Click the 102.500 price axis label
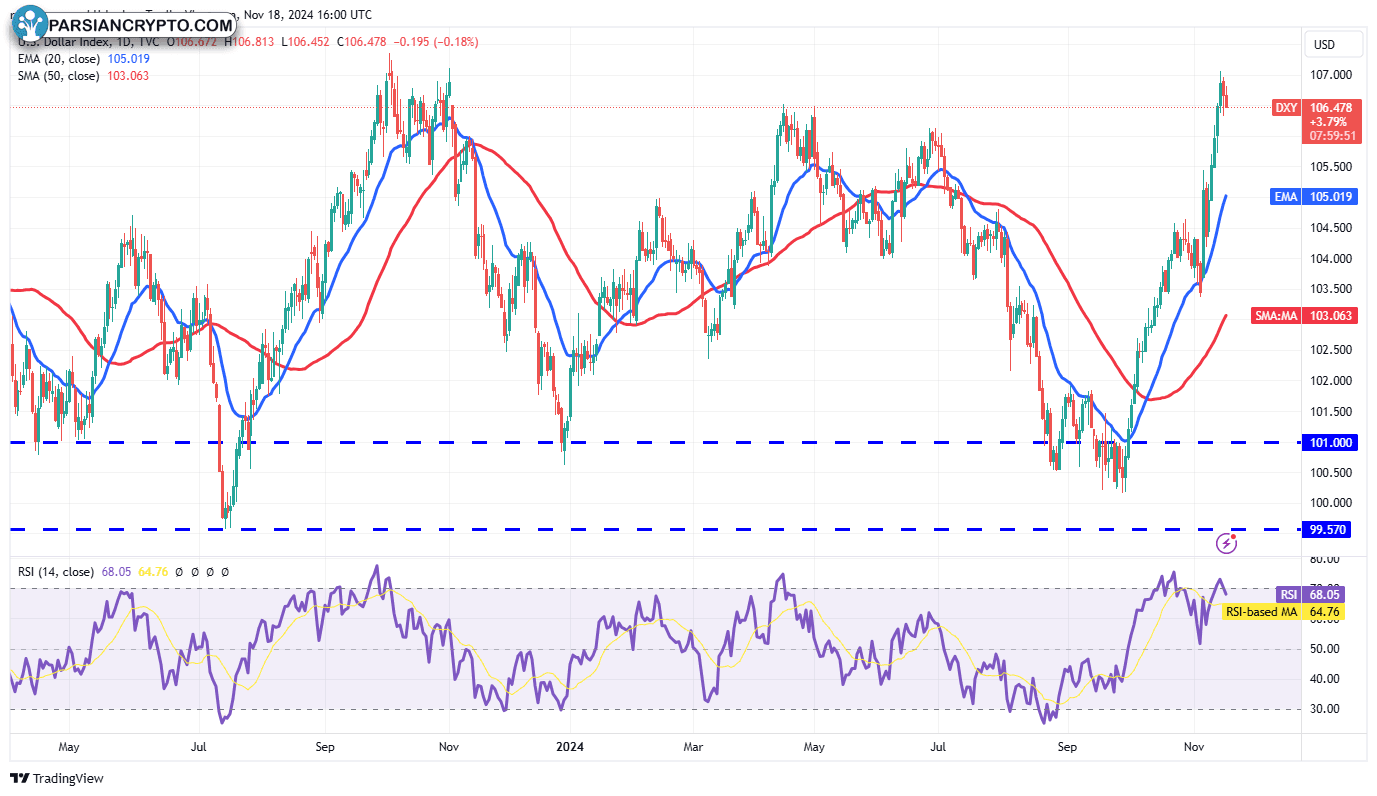The image size is (1377, 796). pos(1329,350)
